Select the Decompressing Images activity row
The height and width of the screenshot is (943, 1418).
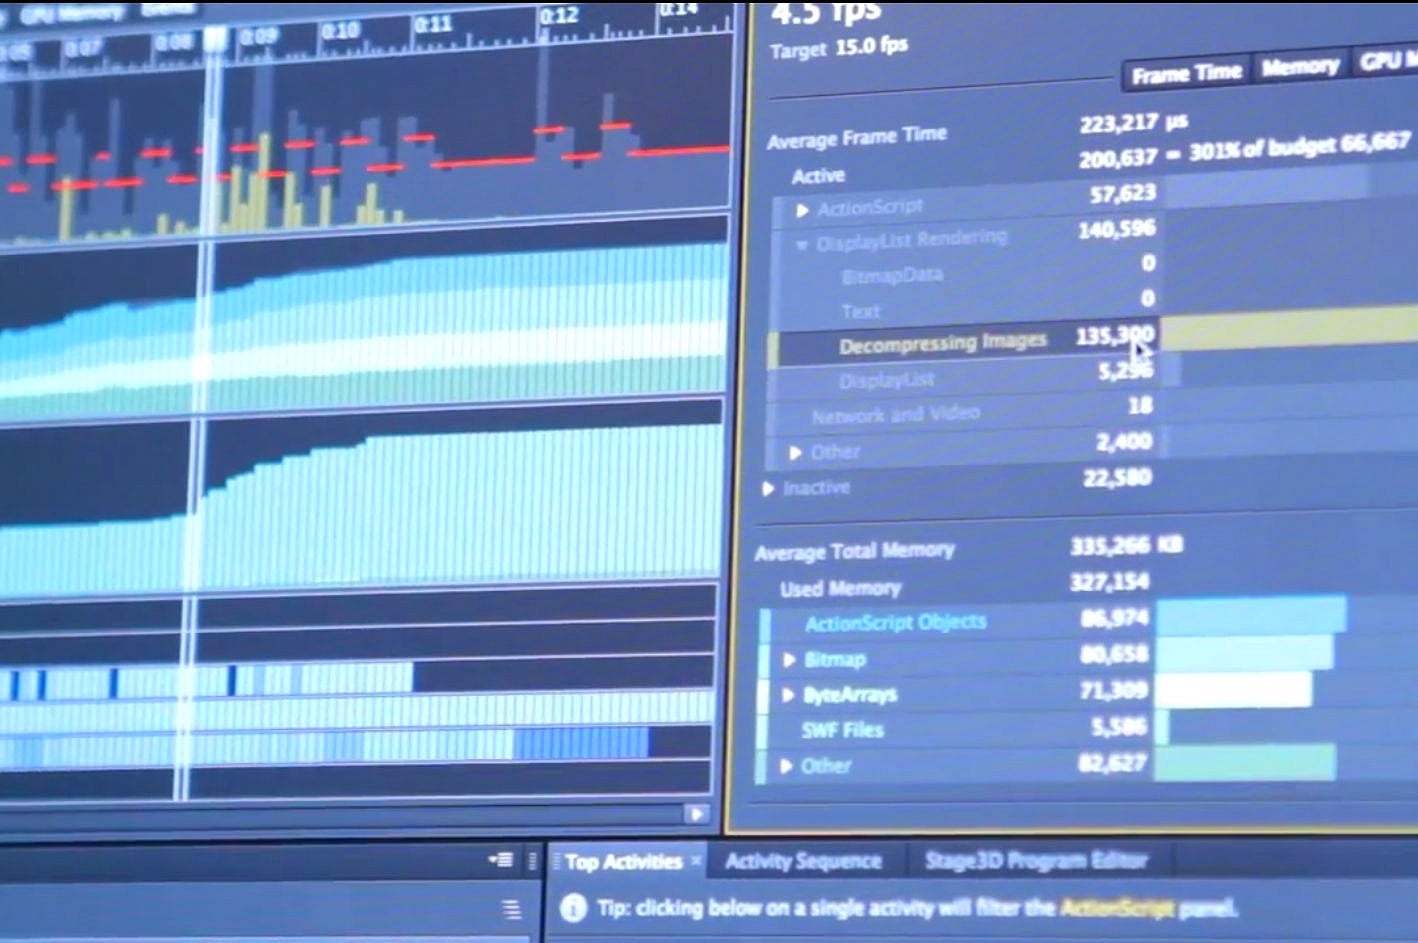pyautogui.click(x=943, y=340)
